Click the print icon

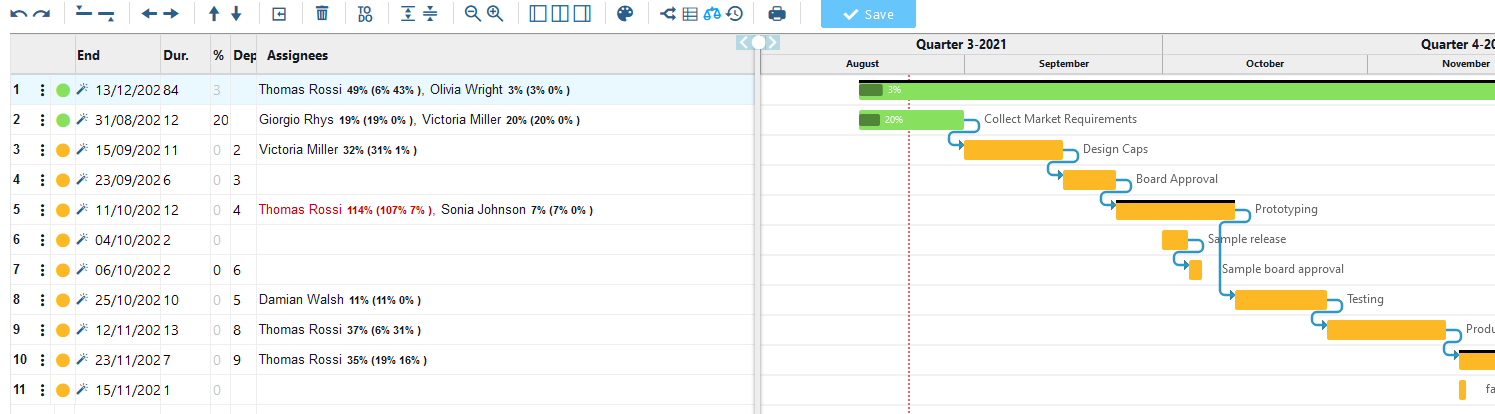777,14
